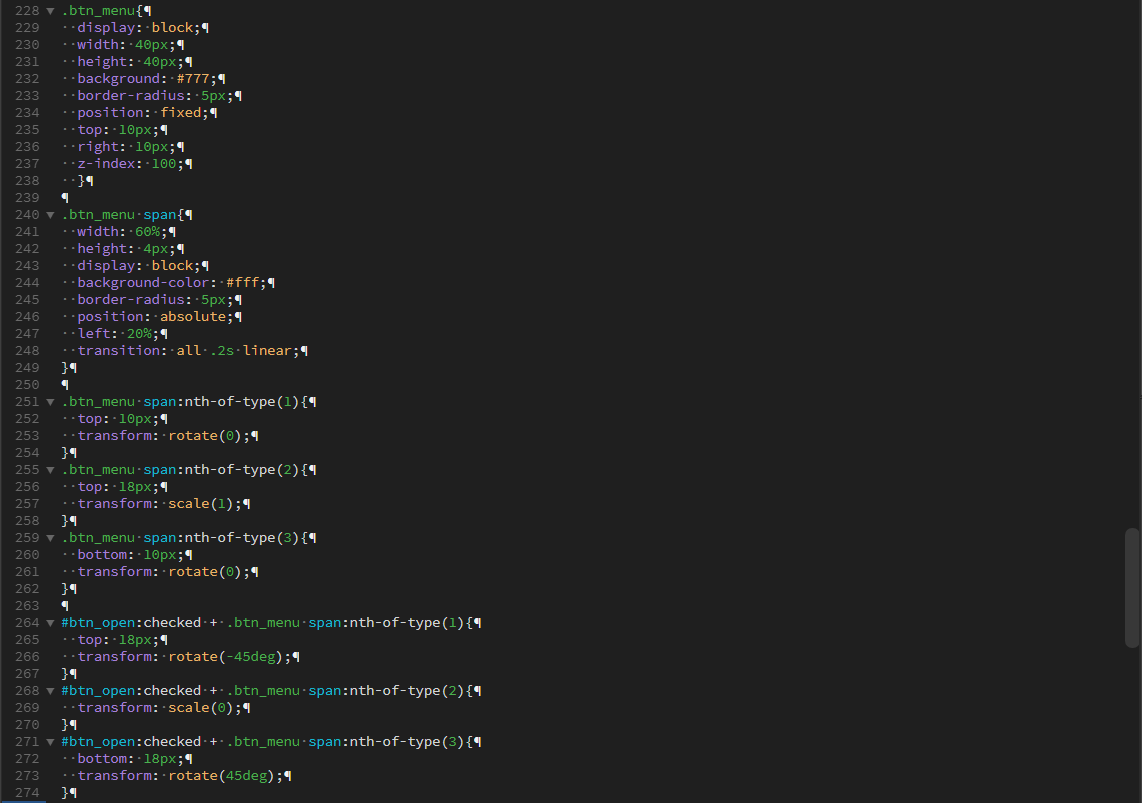Click line number 250 in the gutter
The height and width of the screenshot is (803, 1142).
tap(27, 385)
